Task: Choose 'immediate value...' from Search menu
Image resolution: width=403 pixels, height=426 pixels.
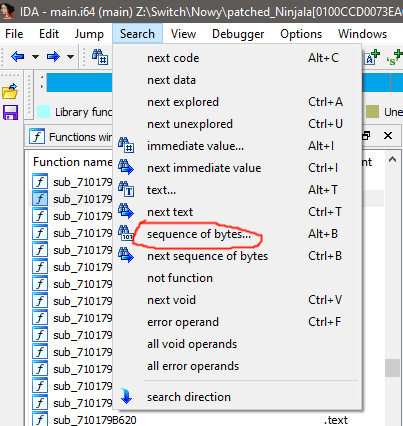Action: [237, 146]
